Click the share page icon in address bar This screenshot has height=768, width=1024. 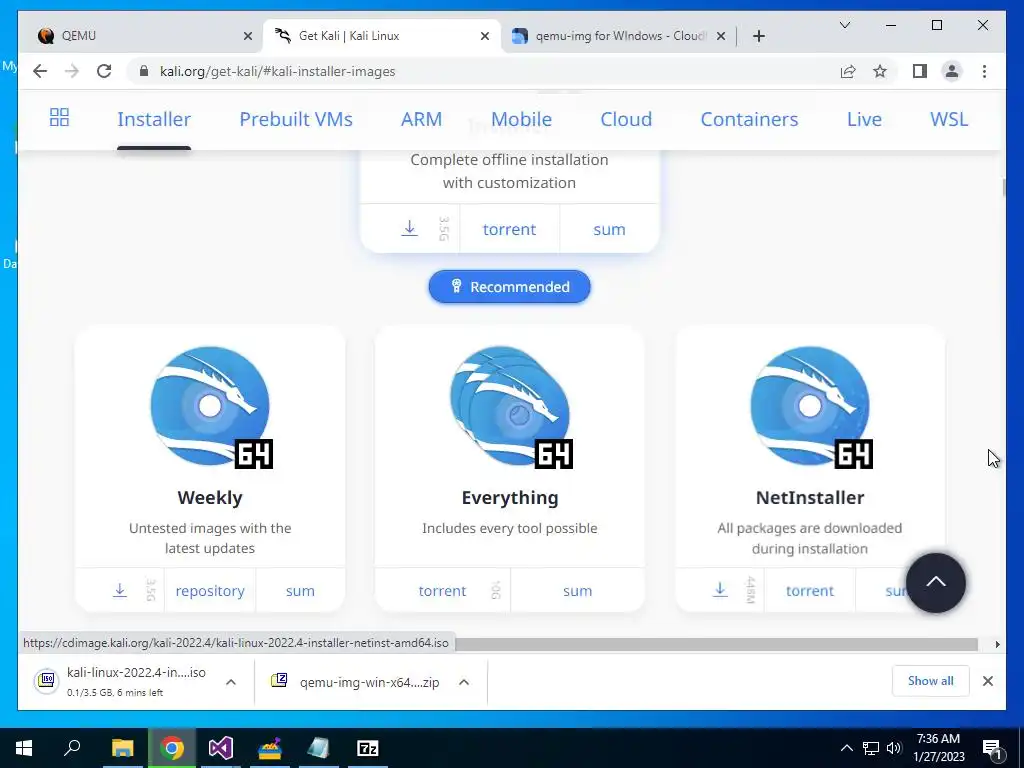pos(848,71)
